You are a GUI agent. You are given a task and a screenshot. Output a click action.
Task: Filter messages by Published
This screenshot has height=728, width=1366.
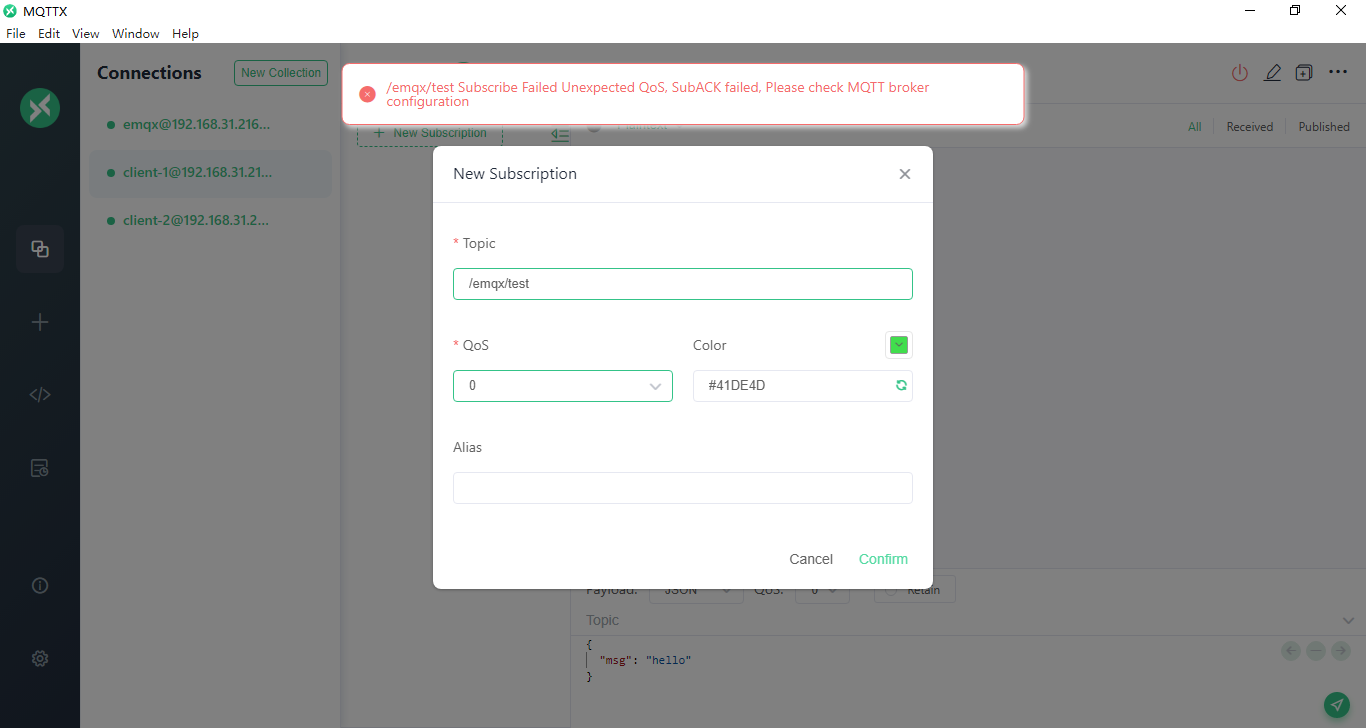click(1324, 127)
